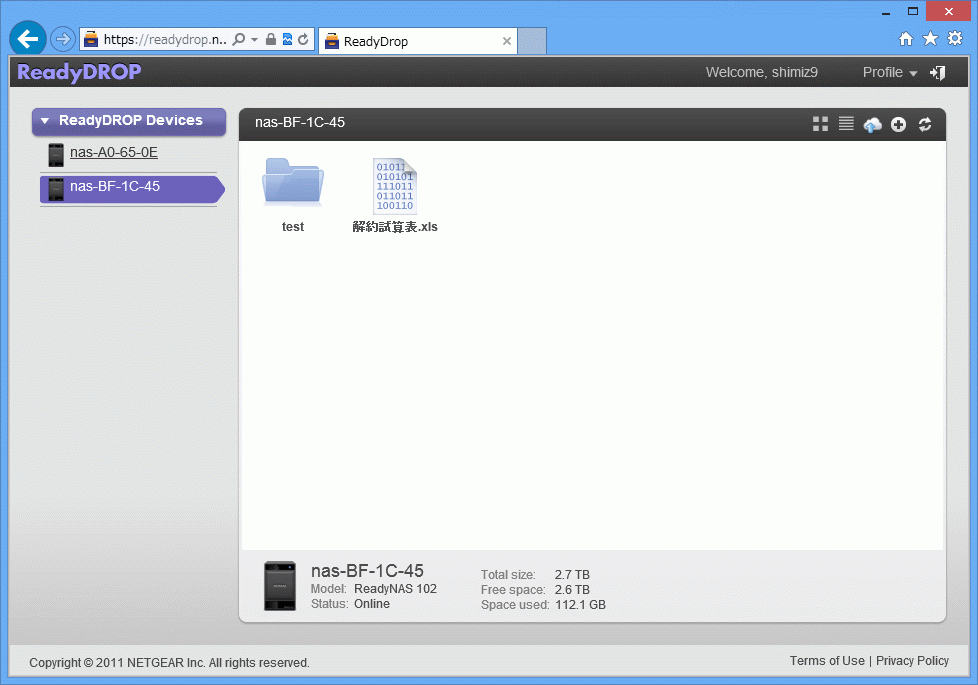Viewport: 978px width, 685px height.
Task: Open the browser home page icon
Action: pyautogui.click(x=906, y=39)
